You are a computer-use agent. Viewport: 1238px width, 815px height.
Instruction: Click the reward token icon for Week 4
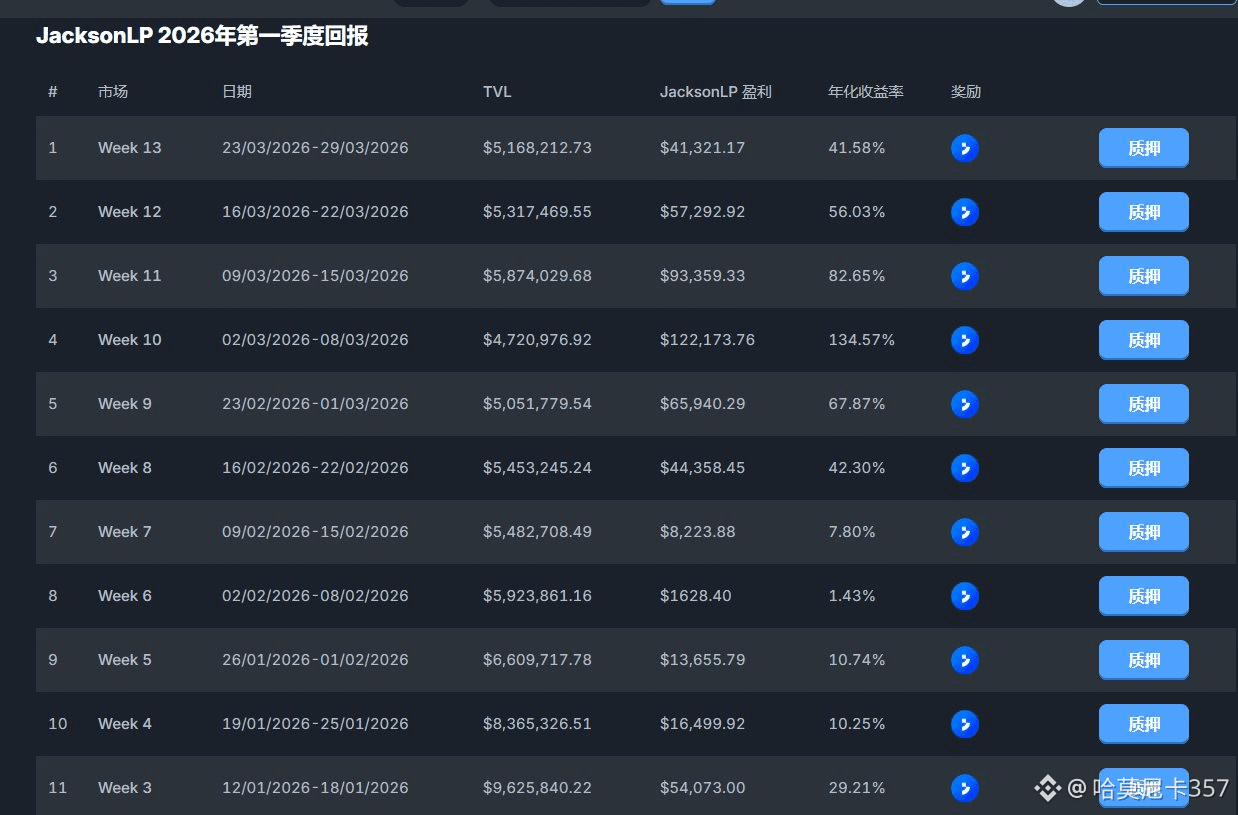[x=965, y=724]
